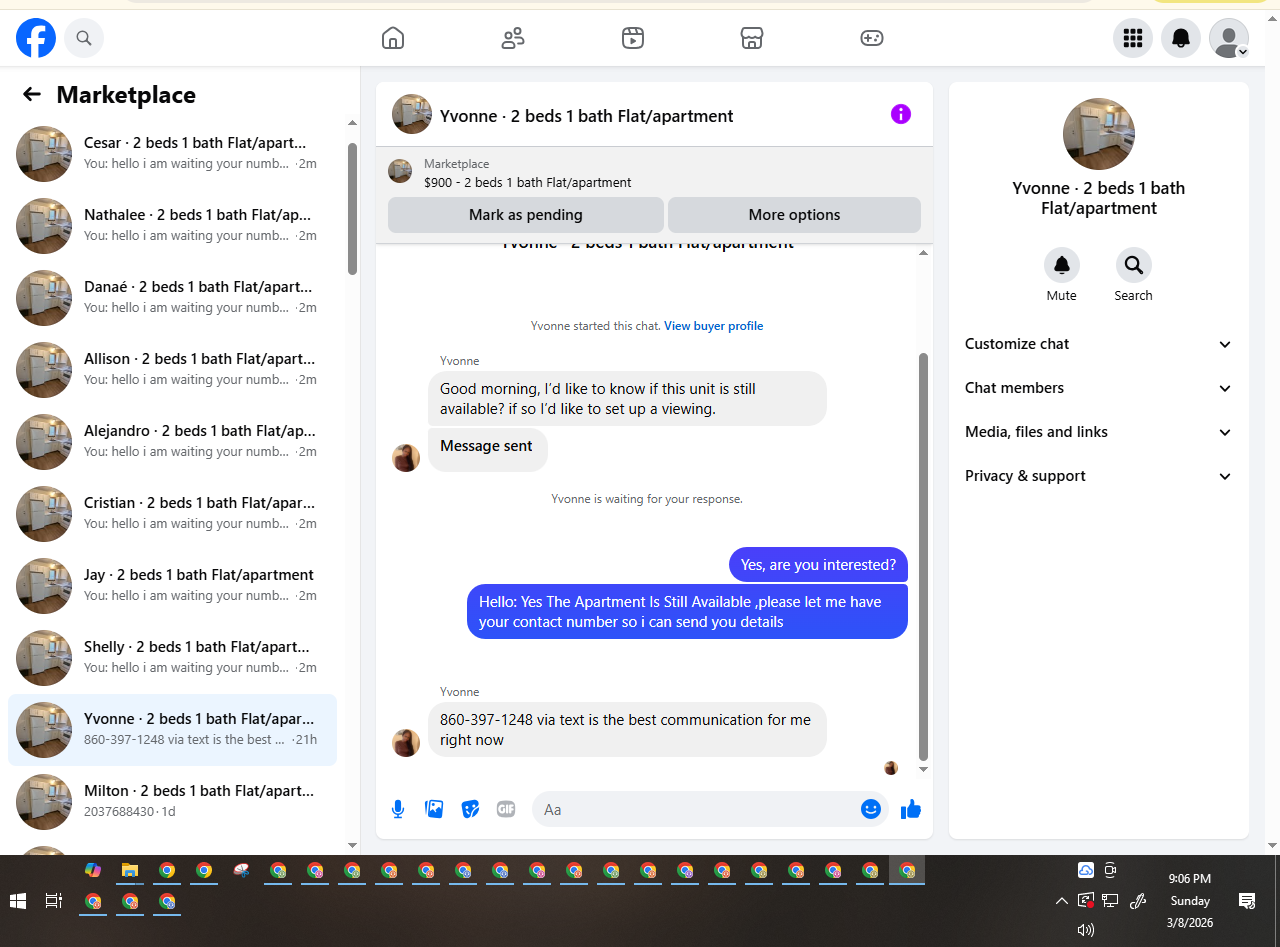Screen dimensions: 1280x947
Task: Open Danaé's conversation in the list
Action: click(172, 298)
